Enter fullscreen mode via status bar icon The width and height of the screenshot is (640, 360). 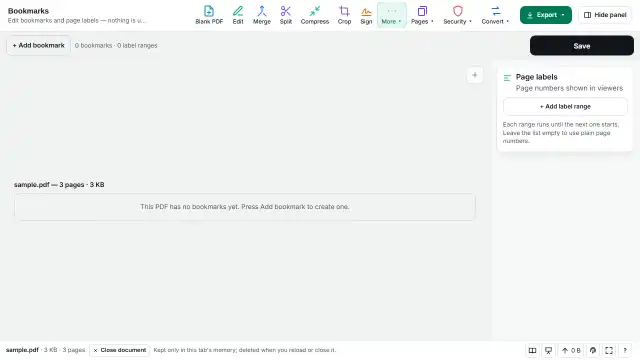click(x=609, y=350)
